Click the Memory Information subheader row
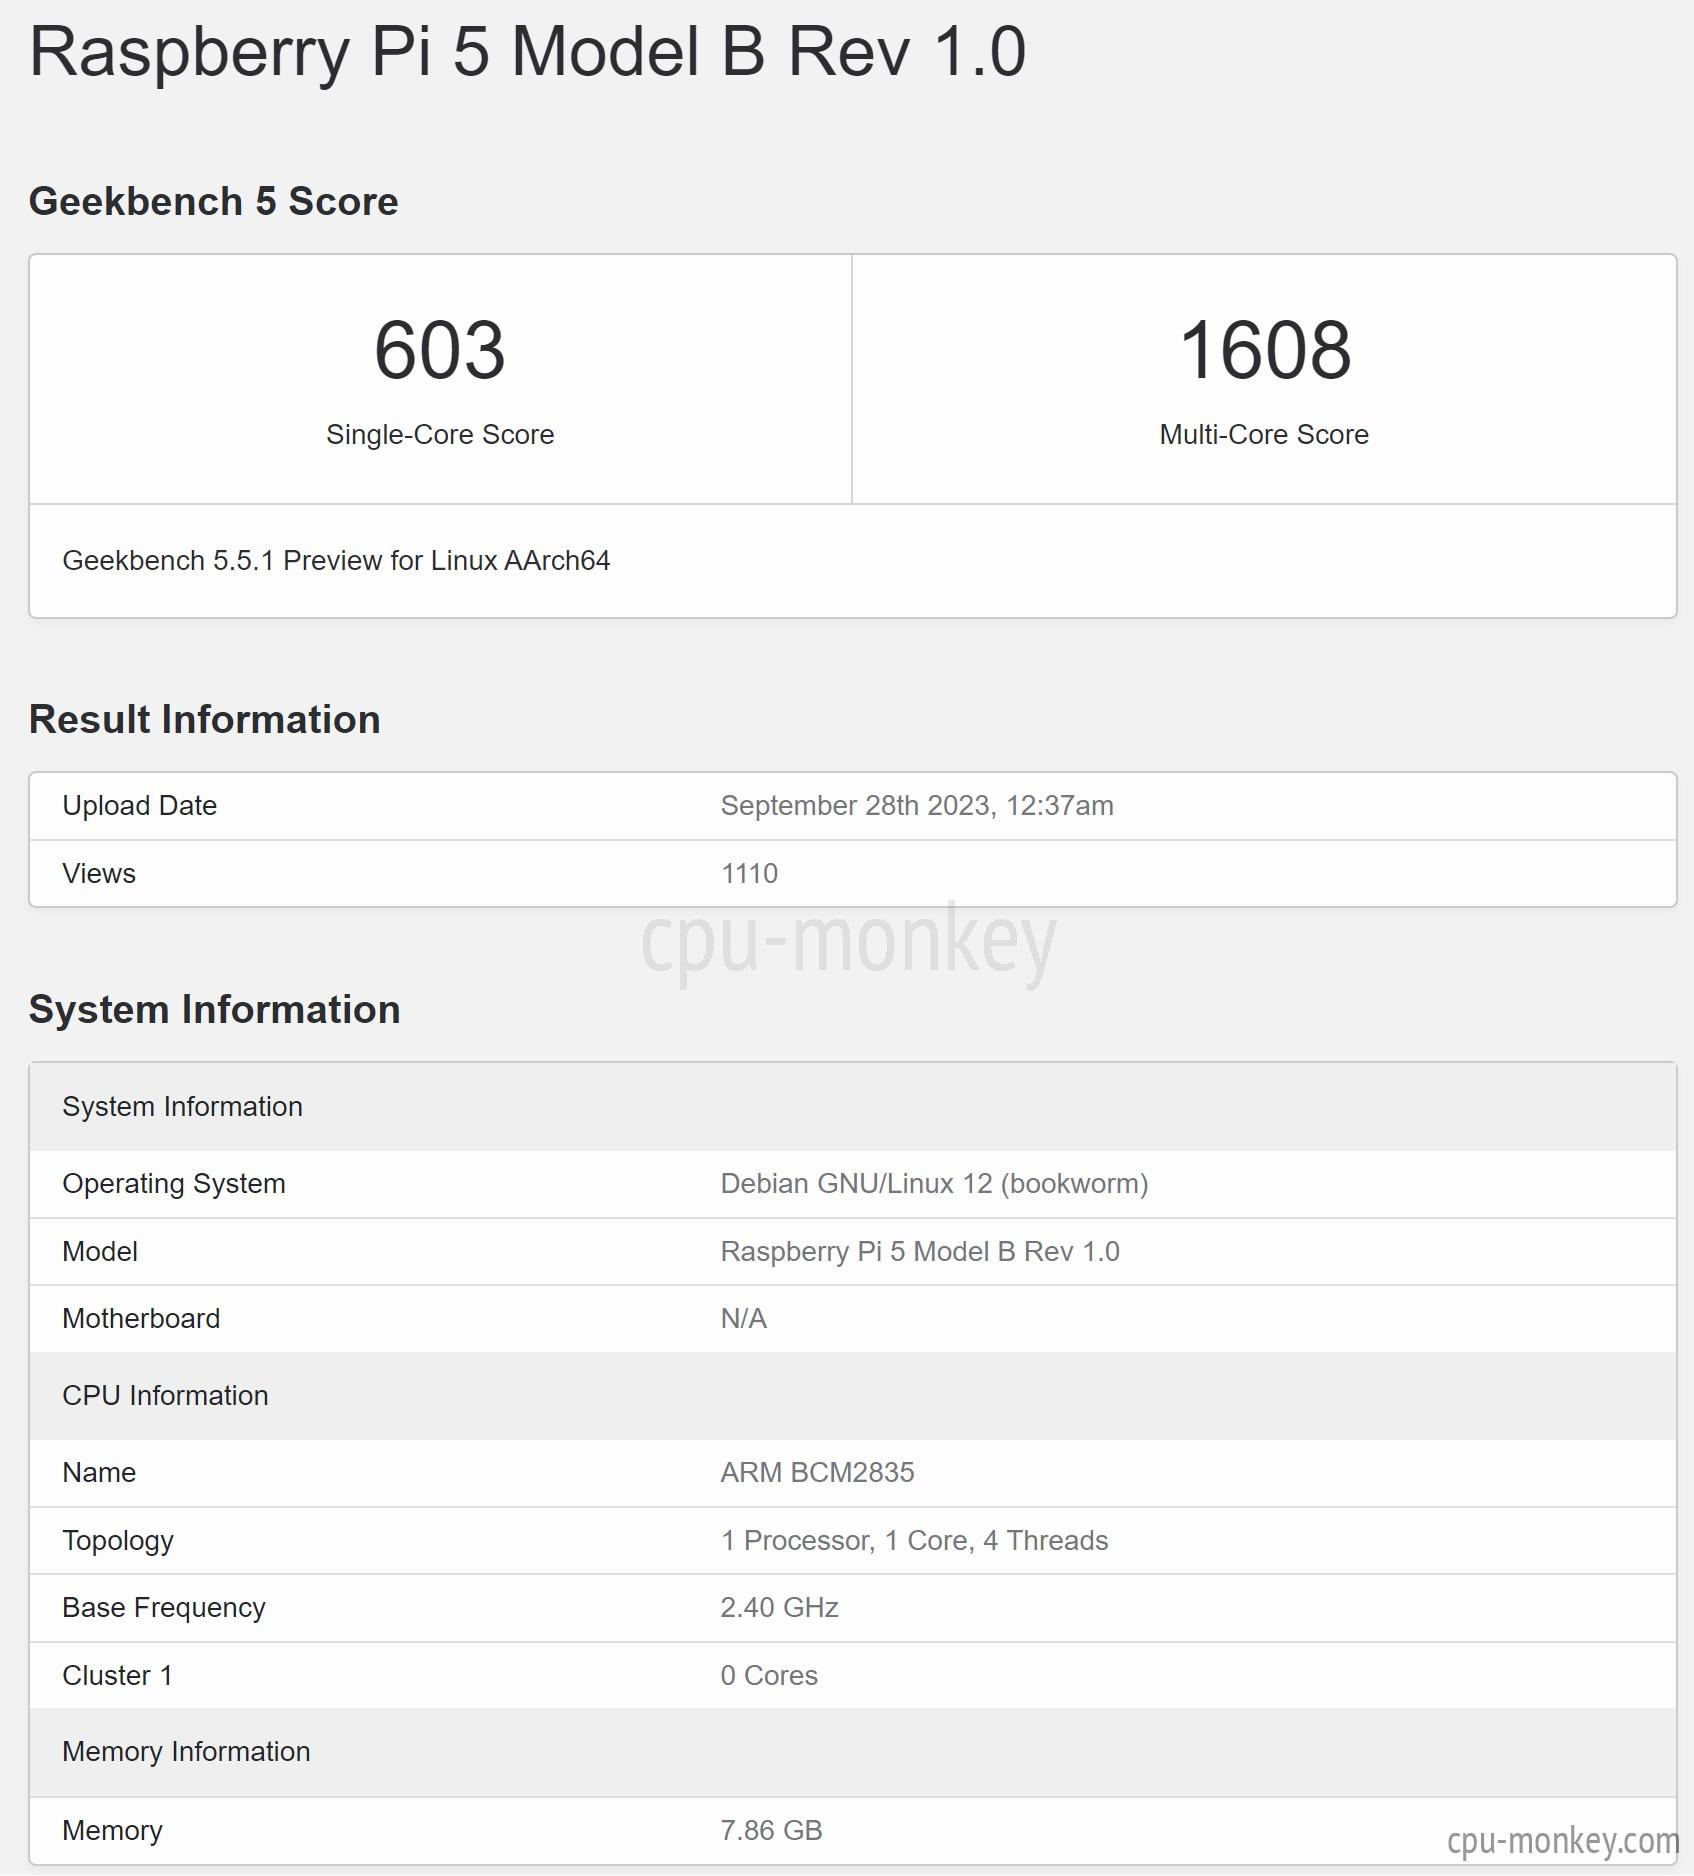Screen dimensions: 1694x1876 click(852, 1752)
